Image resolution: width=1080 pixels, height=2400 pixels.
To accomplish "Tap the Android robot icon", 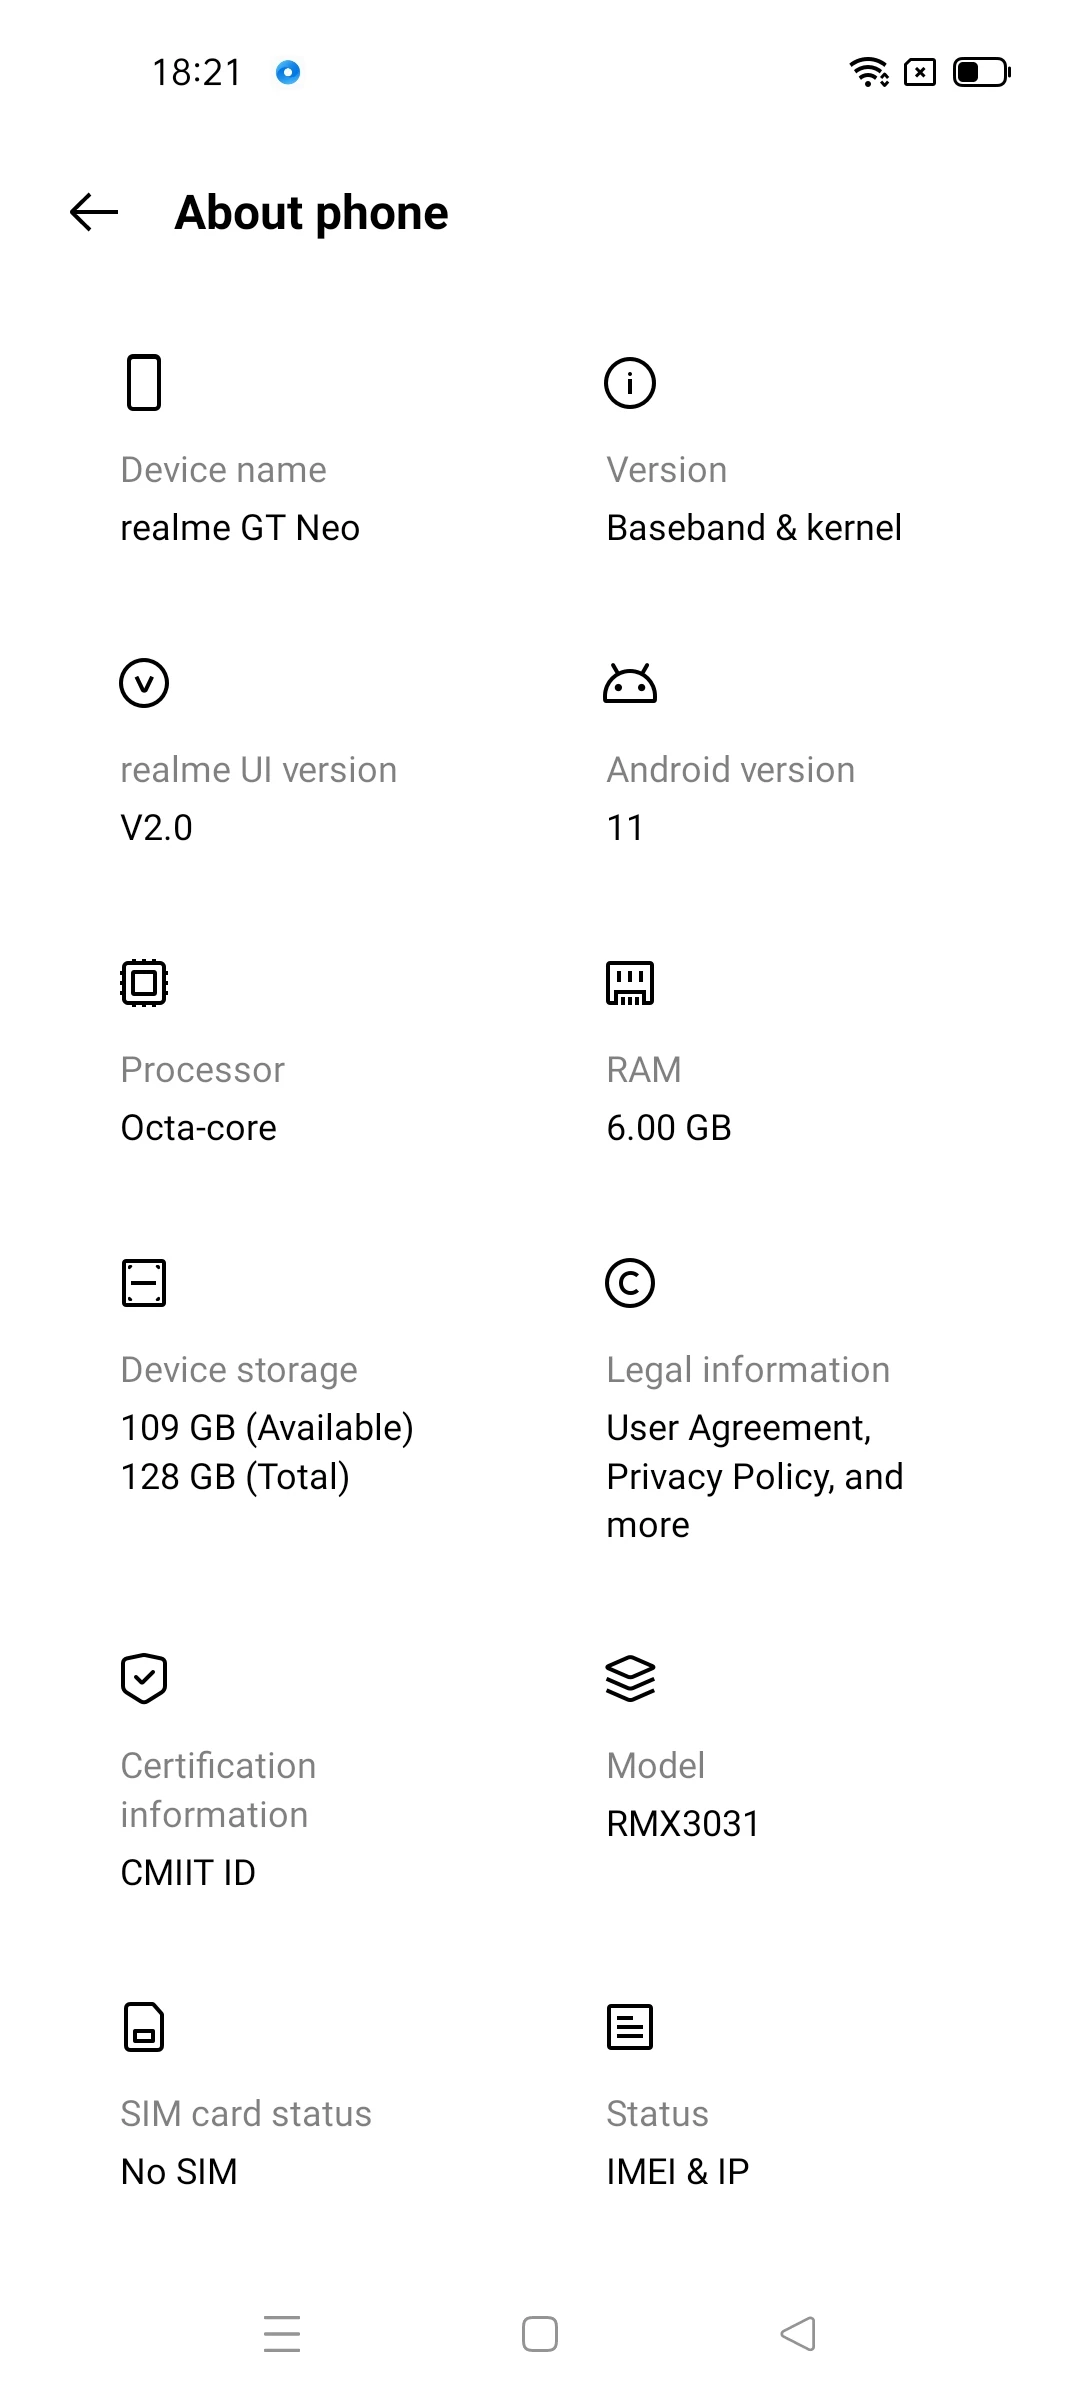I will tap(630, 683).
